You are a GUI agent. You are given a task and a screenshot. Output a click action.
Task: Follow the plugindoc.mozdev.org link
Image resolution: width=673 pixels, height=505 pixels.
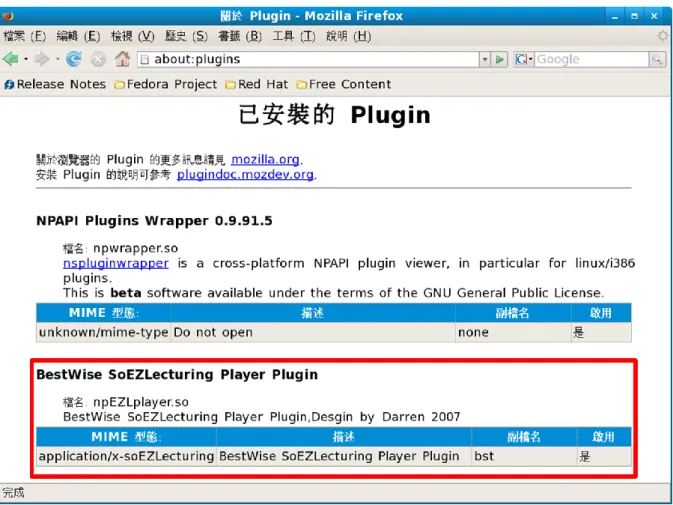pyautogui.click(x=245, y=175)
